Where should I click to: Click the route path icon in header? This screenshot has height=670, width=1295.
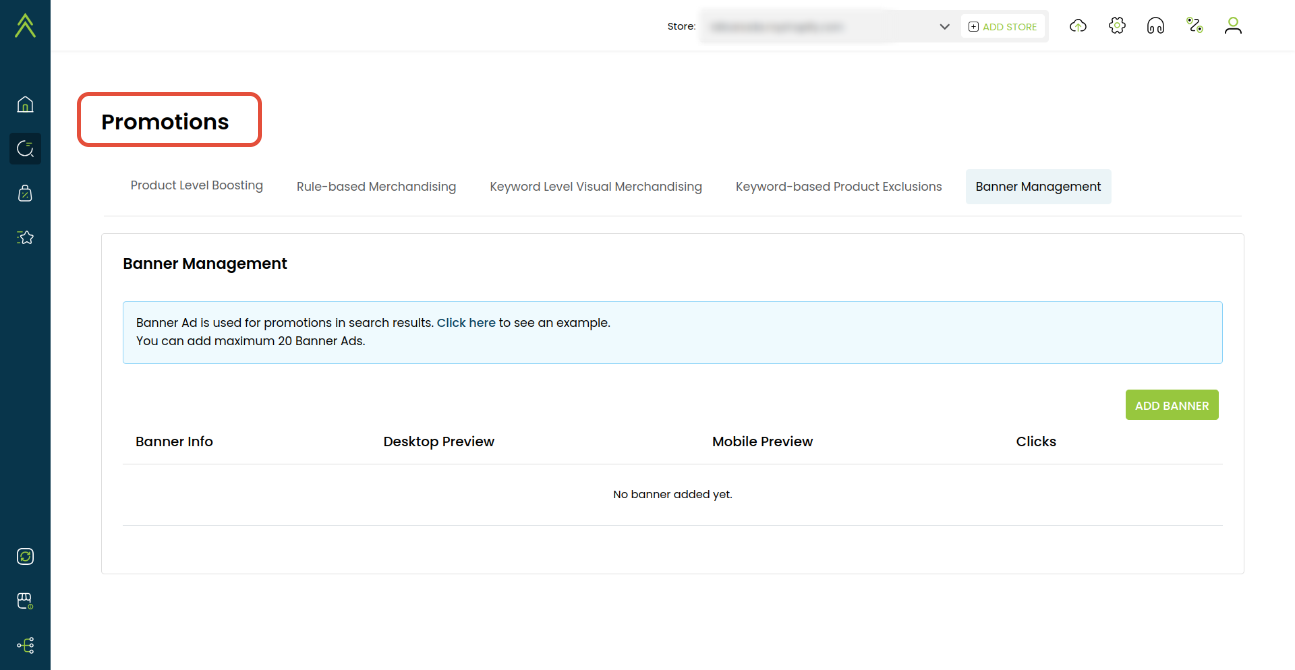click(1194, 26)
